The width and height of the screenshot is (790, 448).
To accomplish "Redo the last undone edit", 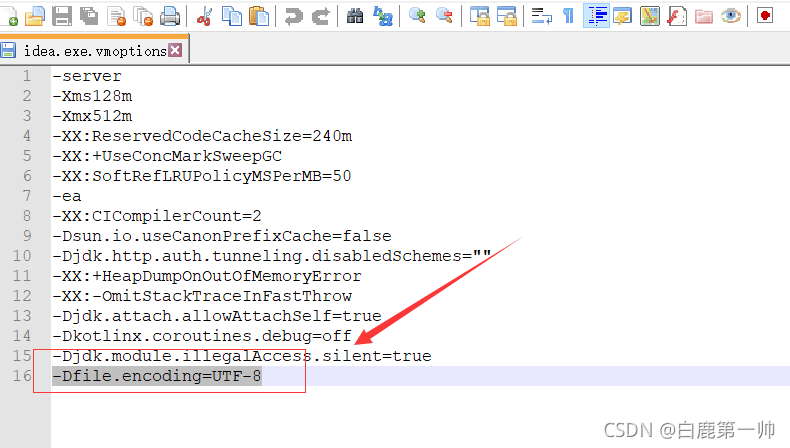I will (x=320, y=16).
